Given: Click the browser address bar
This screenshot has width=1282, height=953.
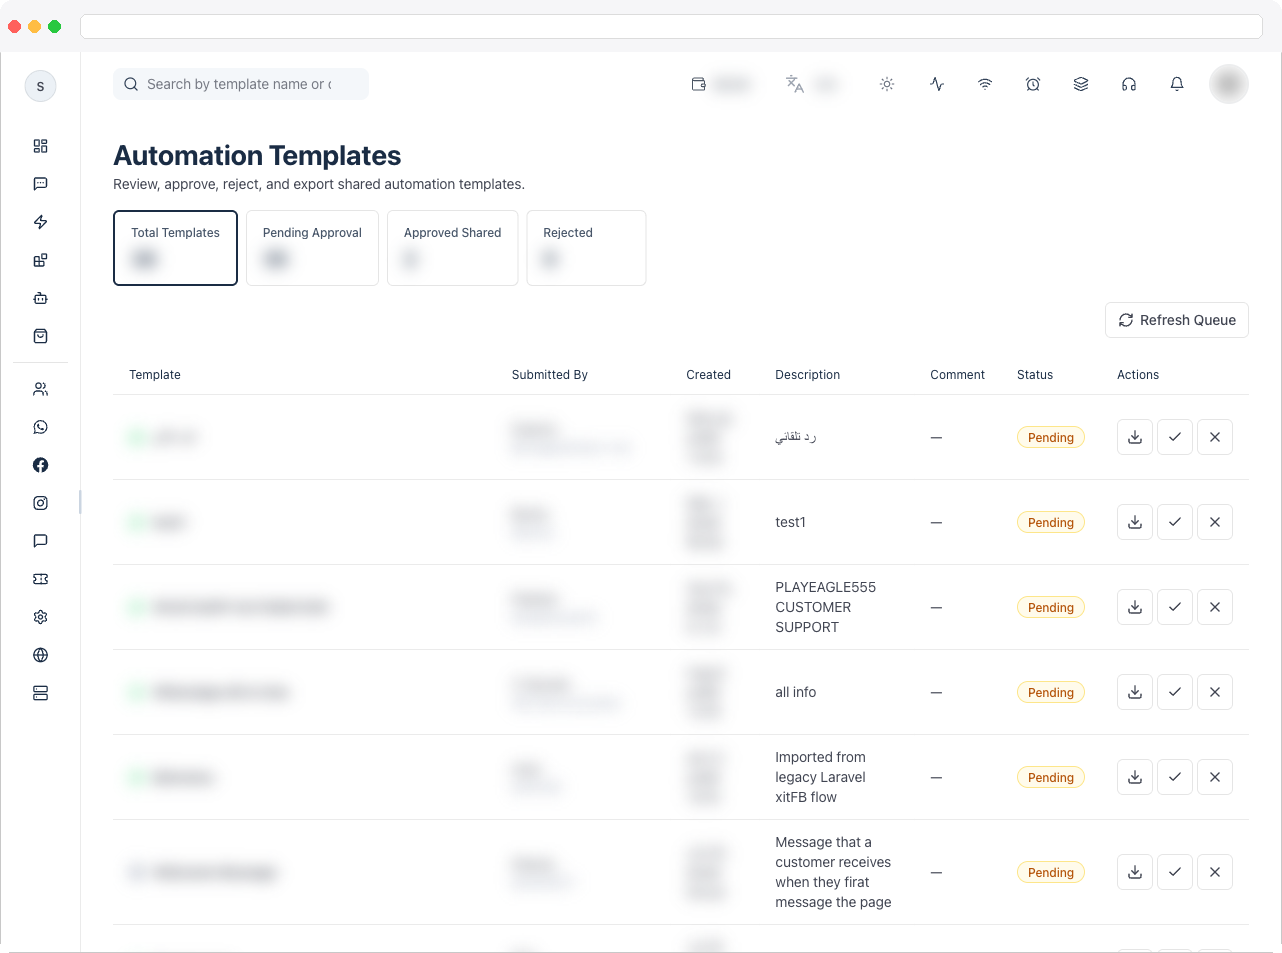Looking at the screenshot, I should coord(671,26).
